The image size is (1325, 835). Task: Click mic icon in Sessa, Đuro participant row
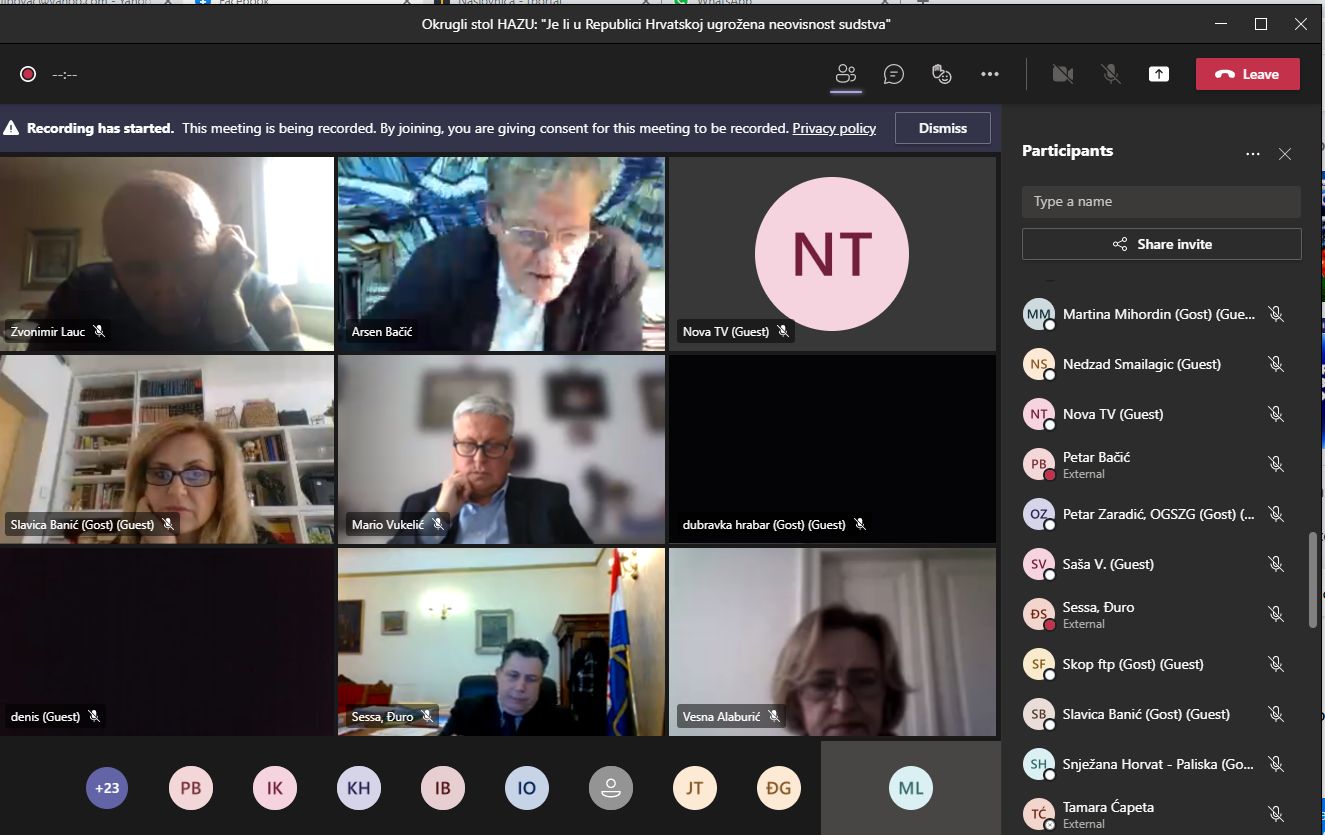[x=1276, y=614]
